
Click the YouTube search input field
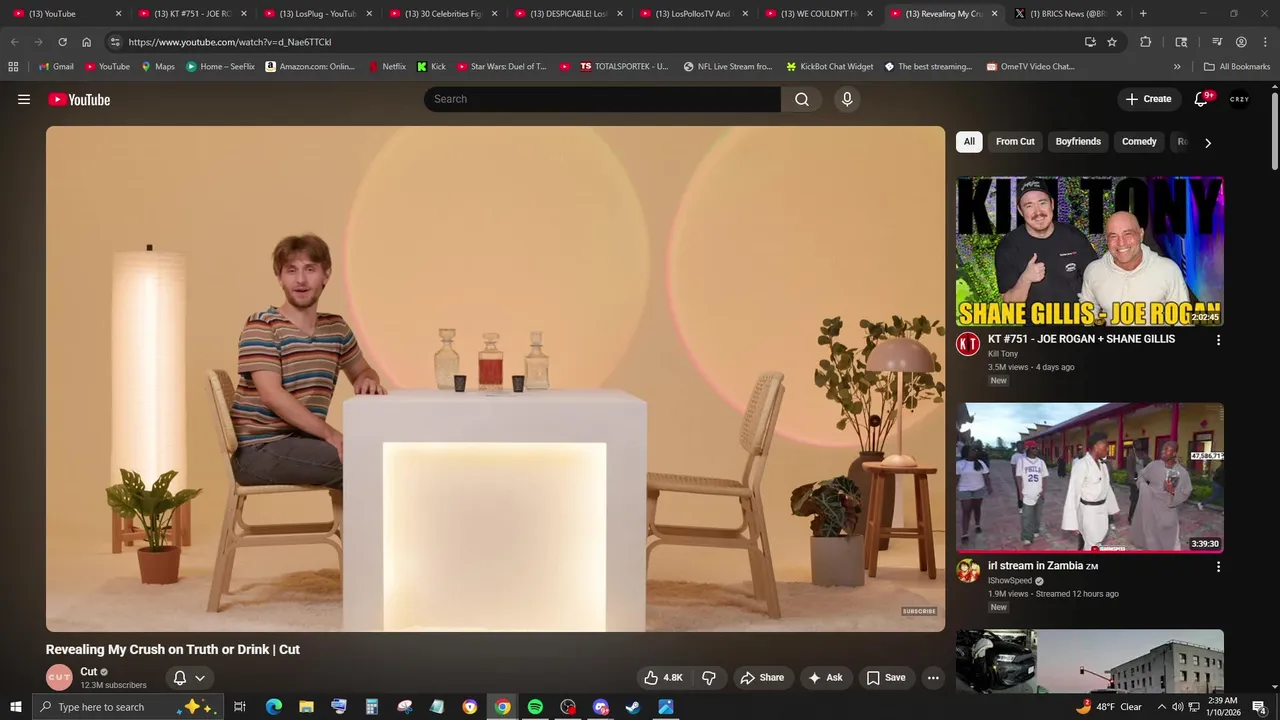click(x=602, y=99)
